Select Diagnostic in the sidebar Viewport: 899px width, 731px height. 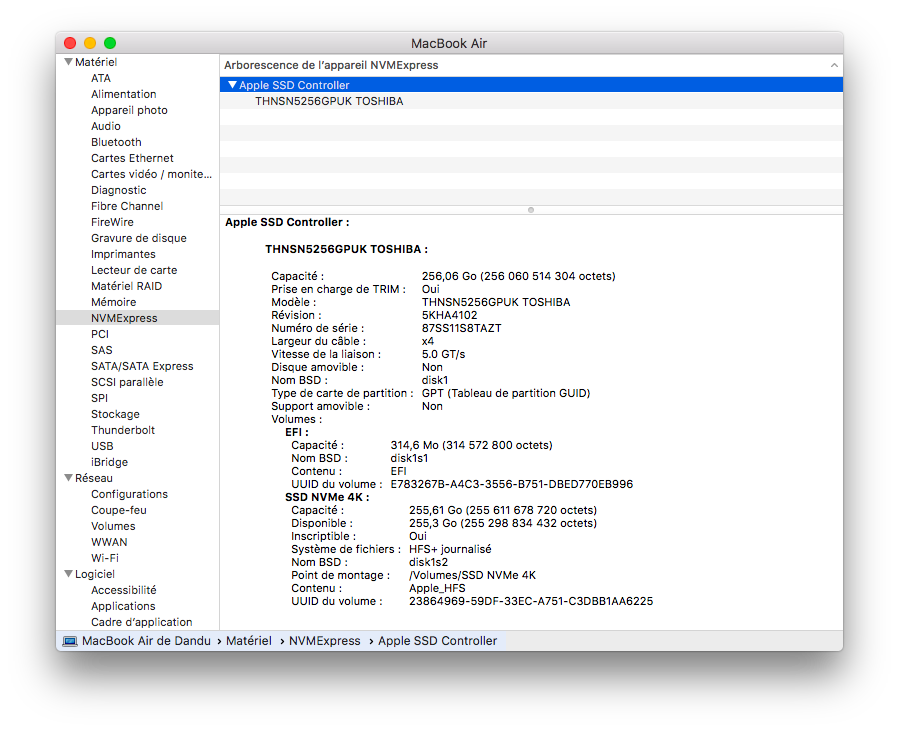(119, 190)
